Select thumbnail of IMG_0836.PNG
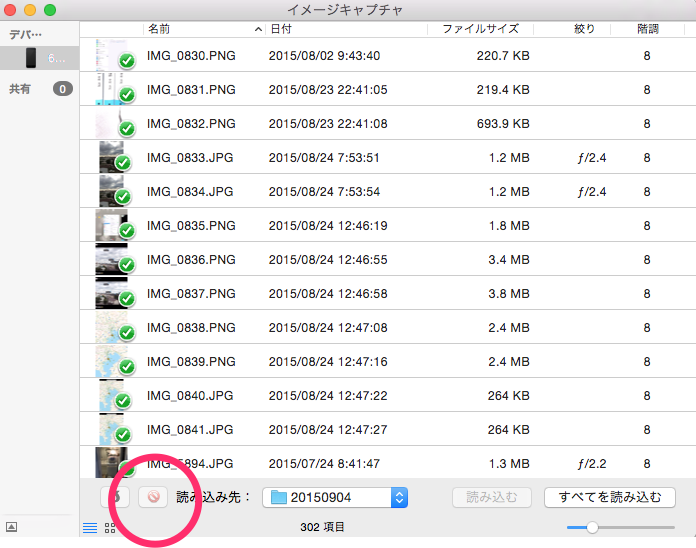This screenshot has width=696, height=548. click(x=112, y=259)
